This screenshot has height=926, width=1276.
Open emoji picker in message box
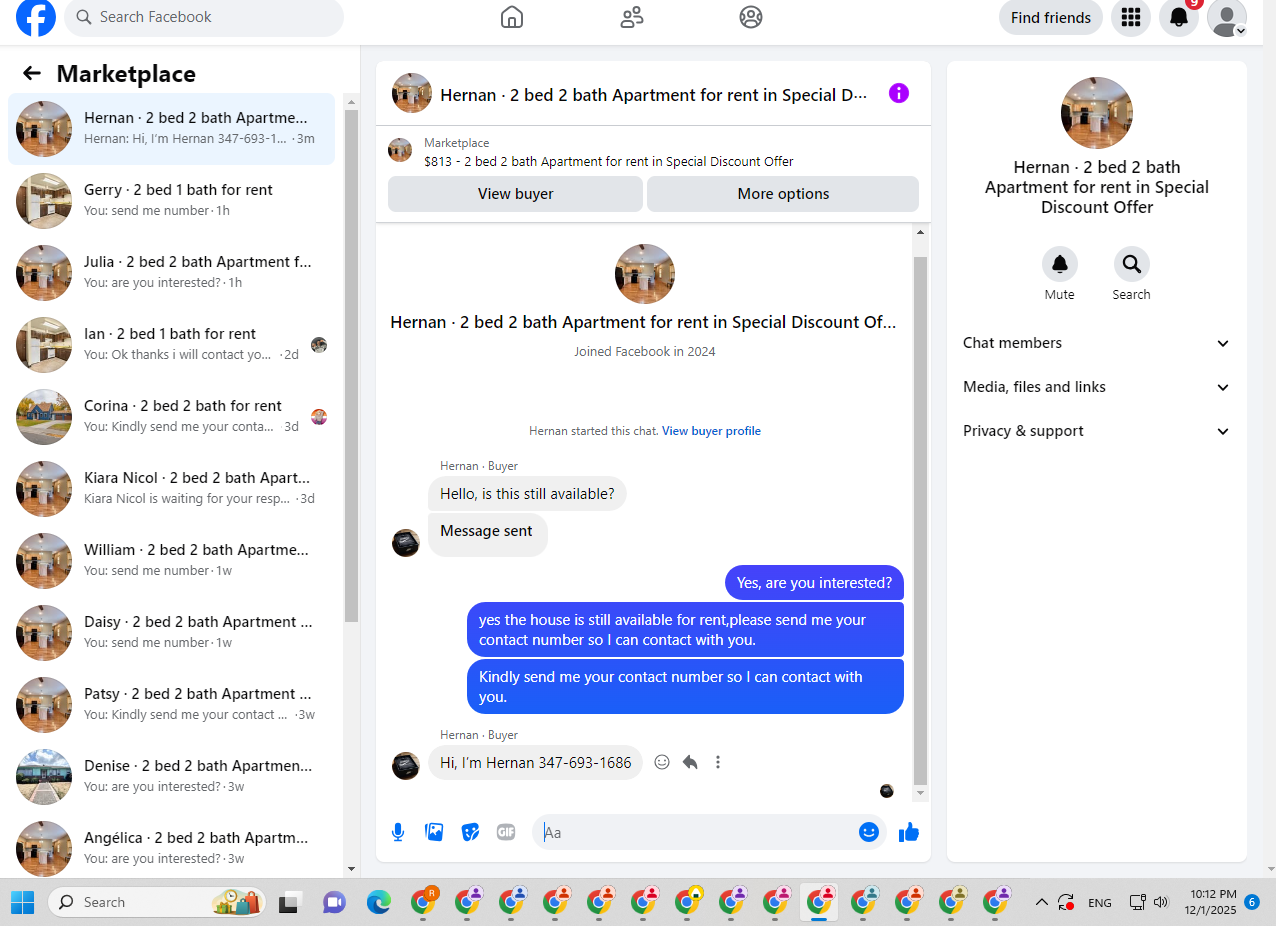tap(869, 832)
